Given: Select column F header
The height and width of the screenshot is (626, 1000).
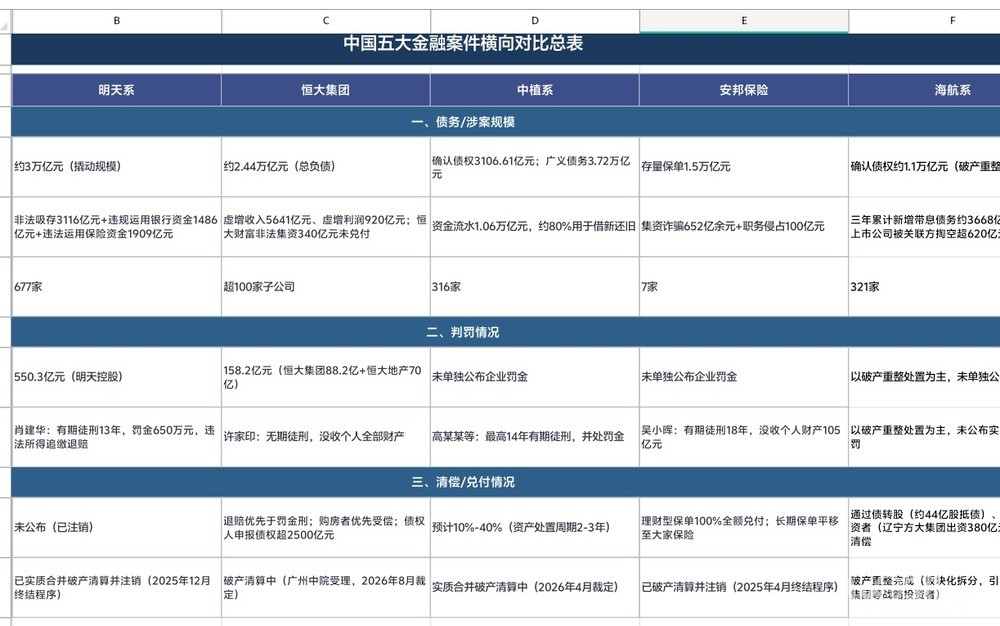Looking at the screenshot, I should (x=925, y=21).
